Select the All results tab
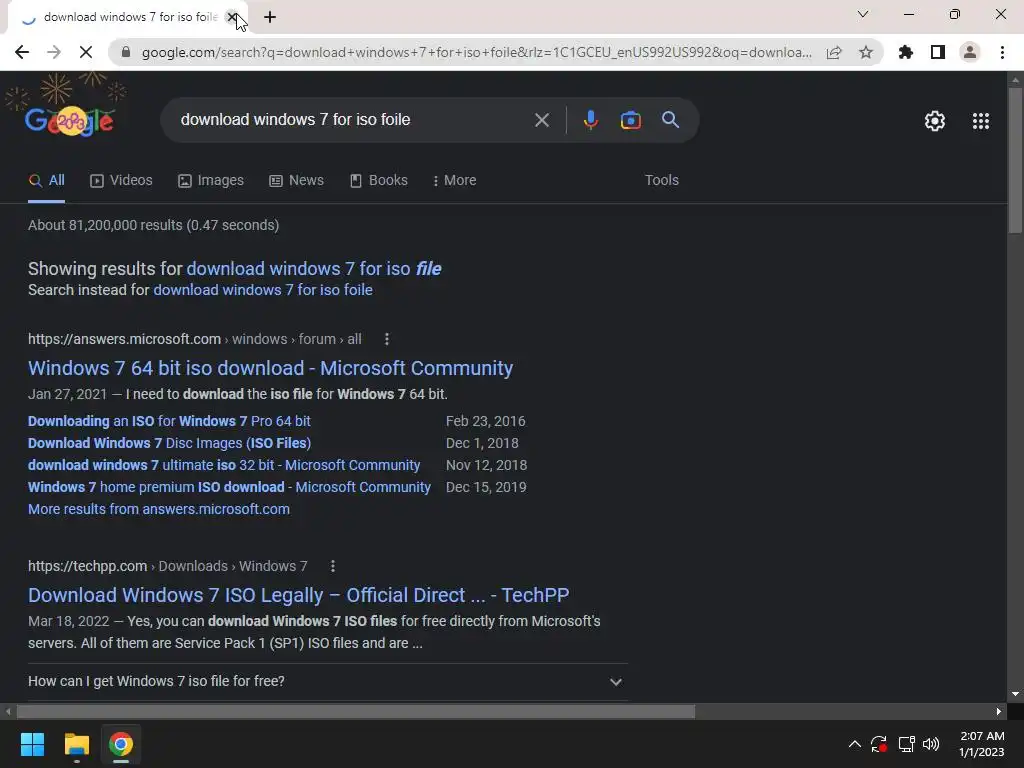Image resolution: width=1024 pixels, height=768 pixels. pyautogui.click(x=46, y=180)
